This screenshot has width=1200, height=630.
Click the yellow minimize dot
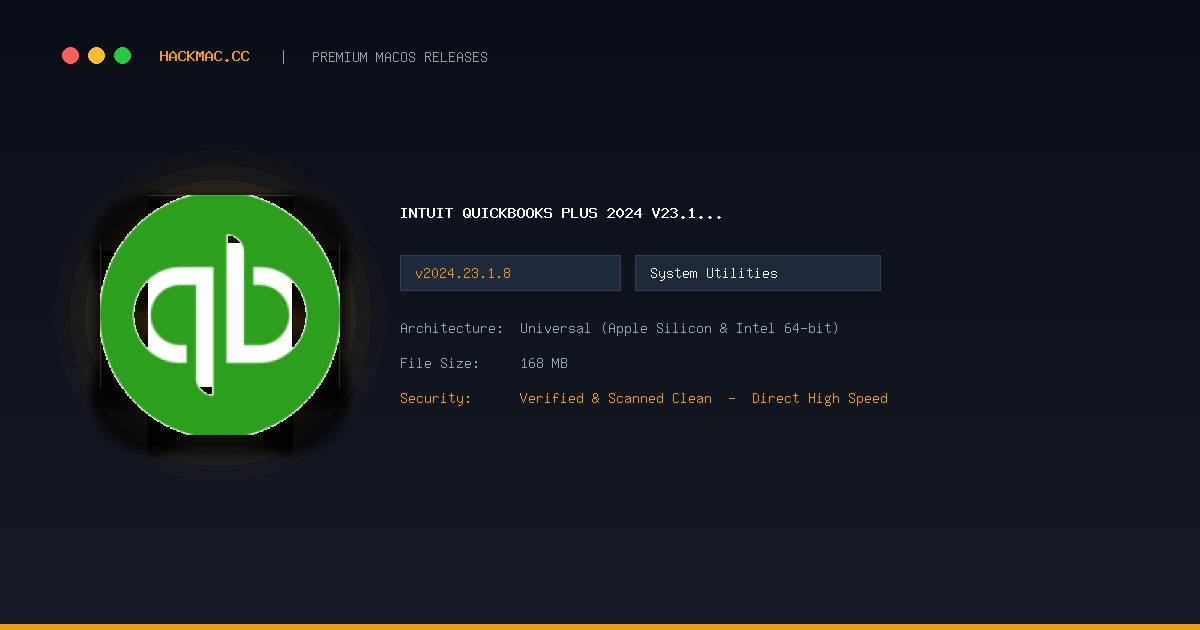96,56
